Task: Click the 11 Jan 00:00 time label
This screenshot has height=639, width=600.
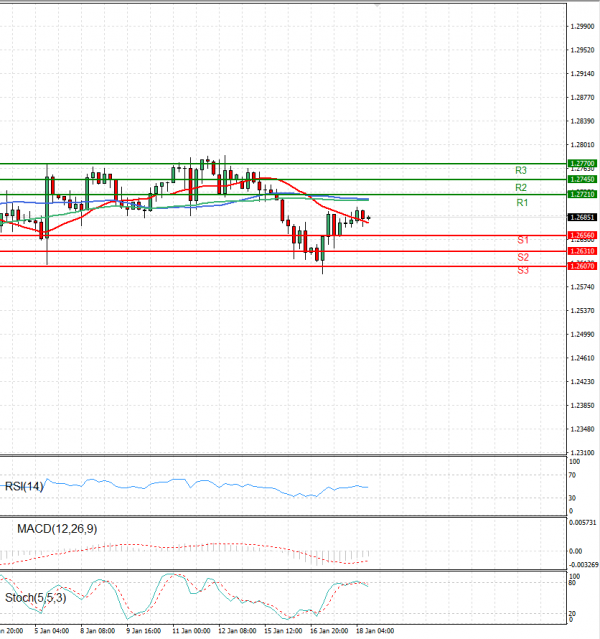Action: point(191,631)
